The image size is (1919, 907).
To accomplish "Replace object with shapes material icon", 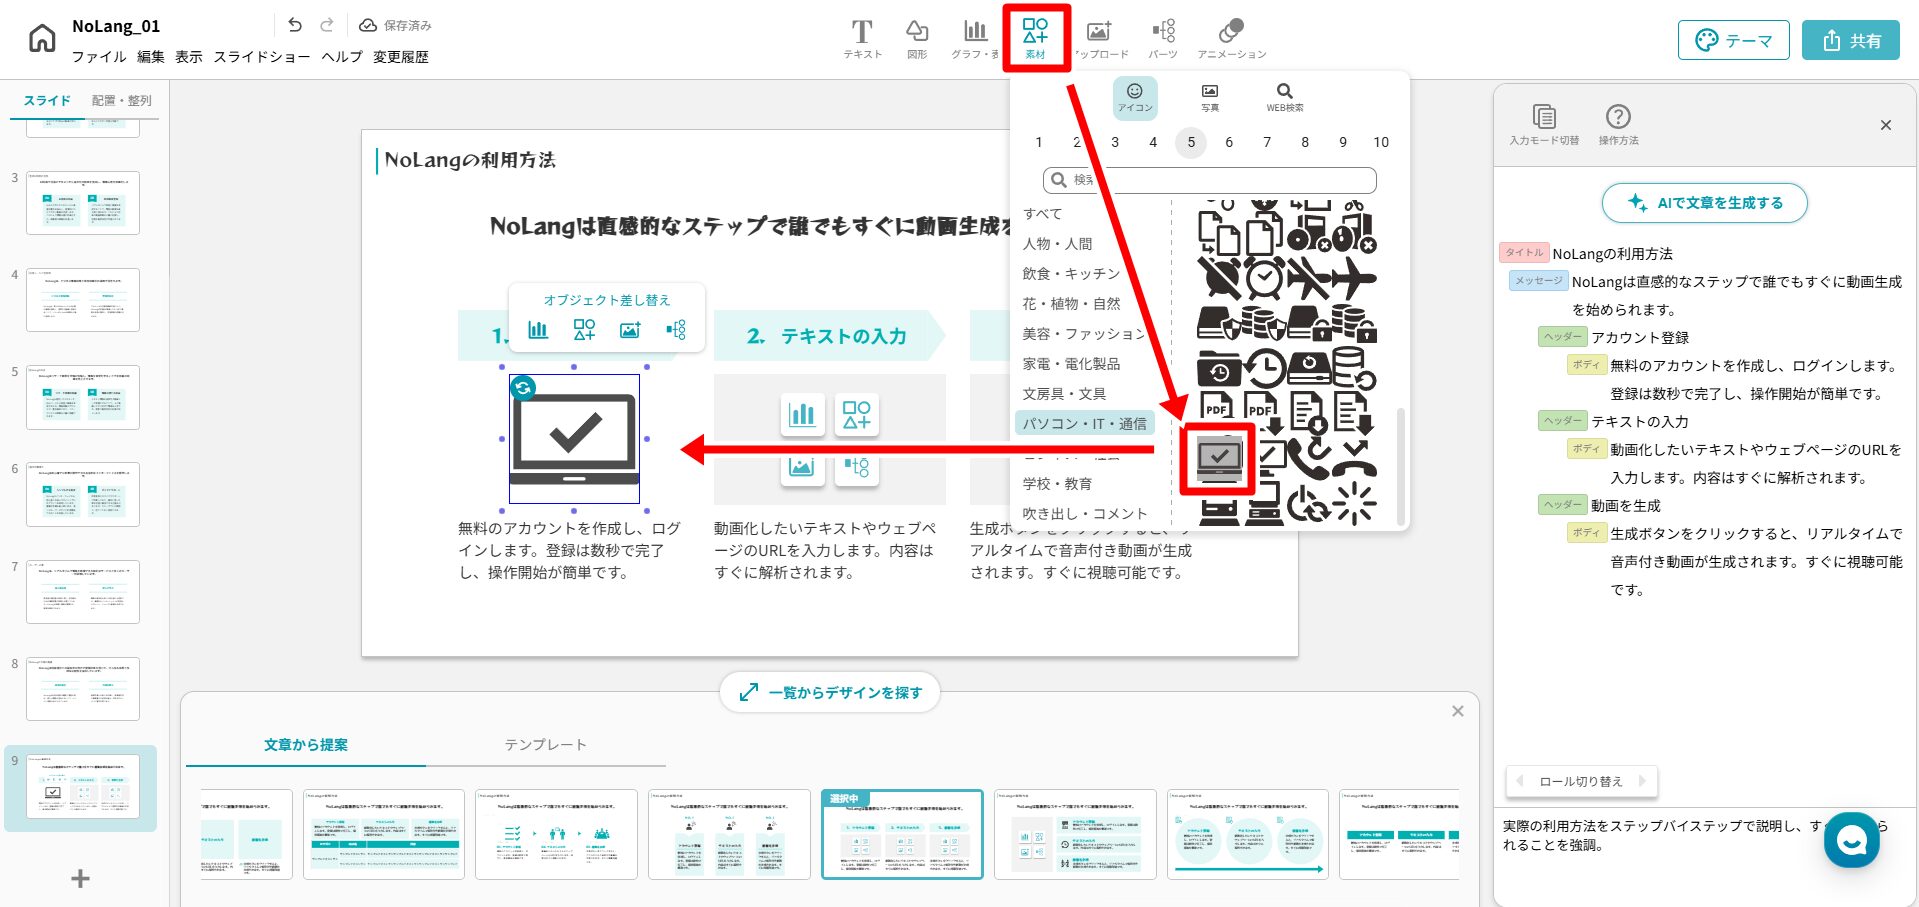I will 584,330.
